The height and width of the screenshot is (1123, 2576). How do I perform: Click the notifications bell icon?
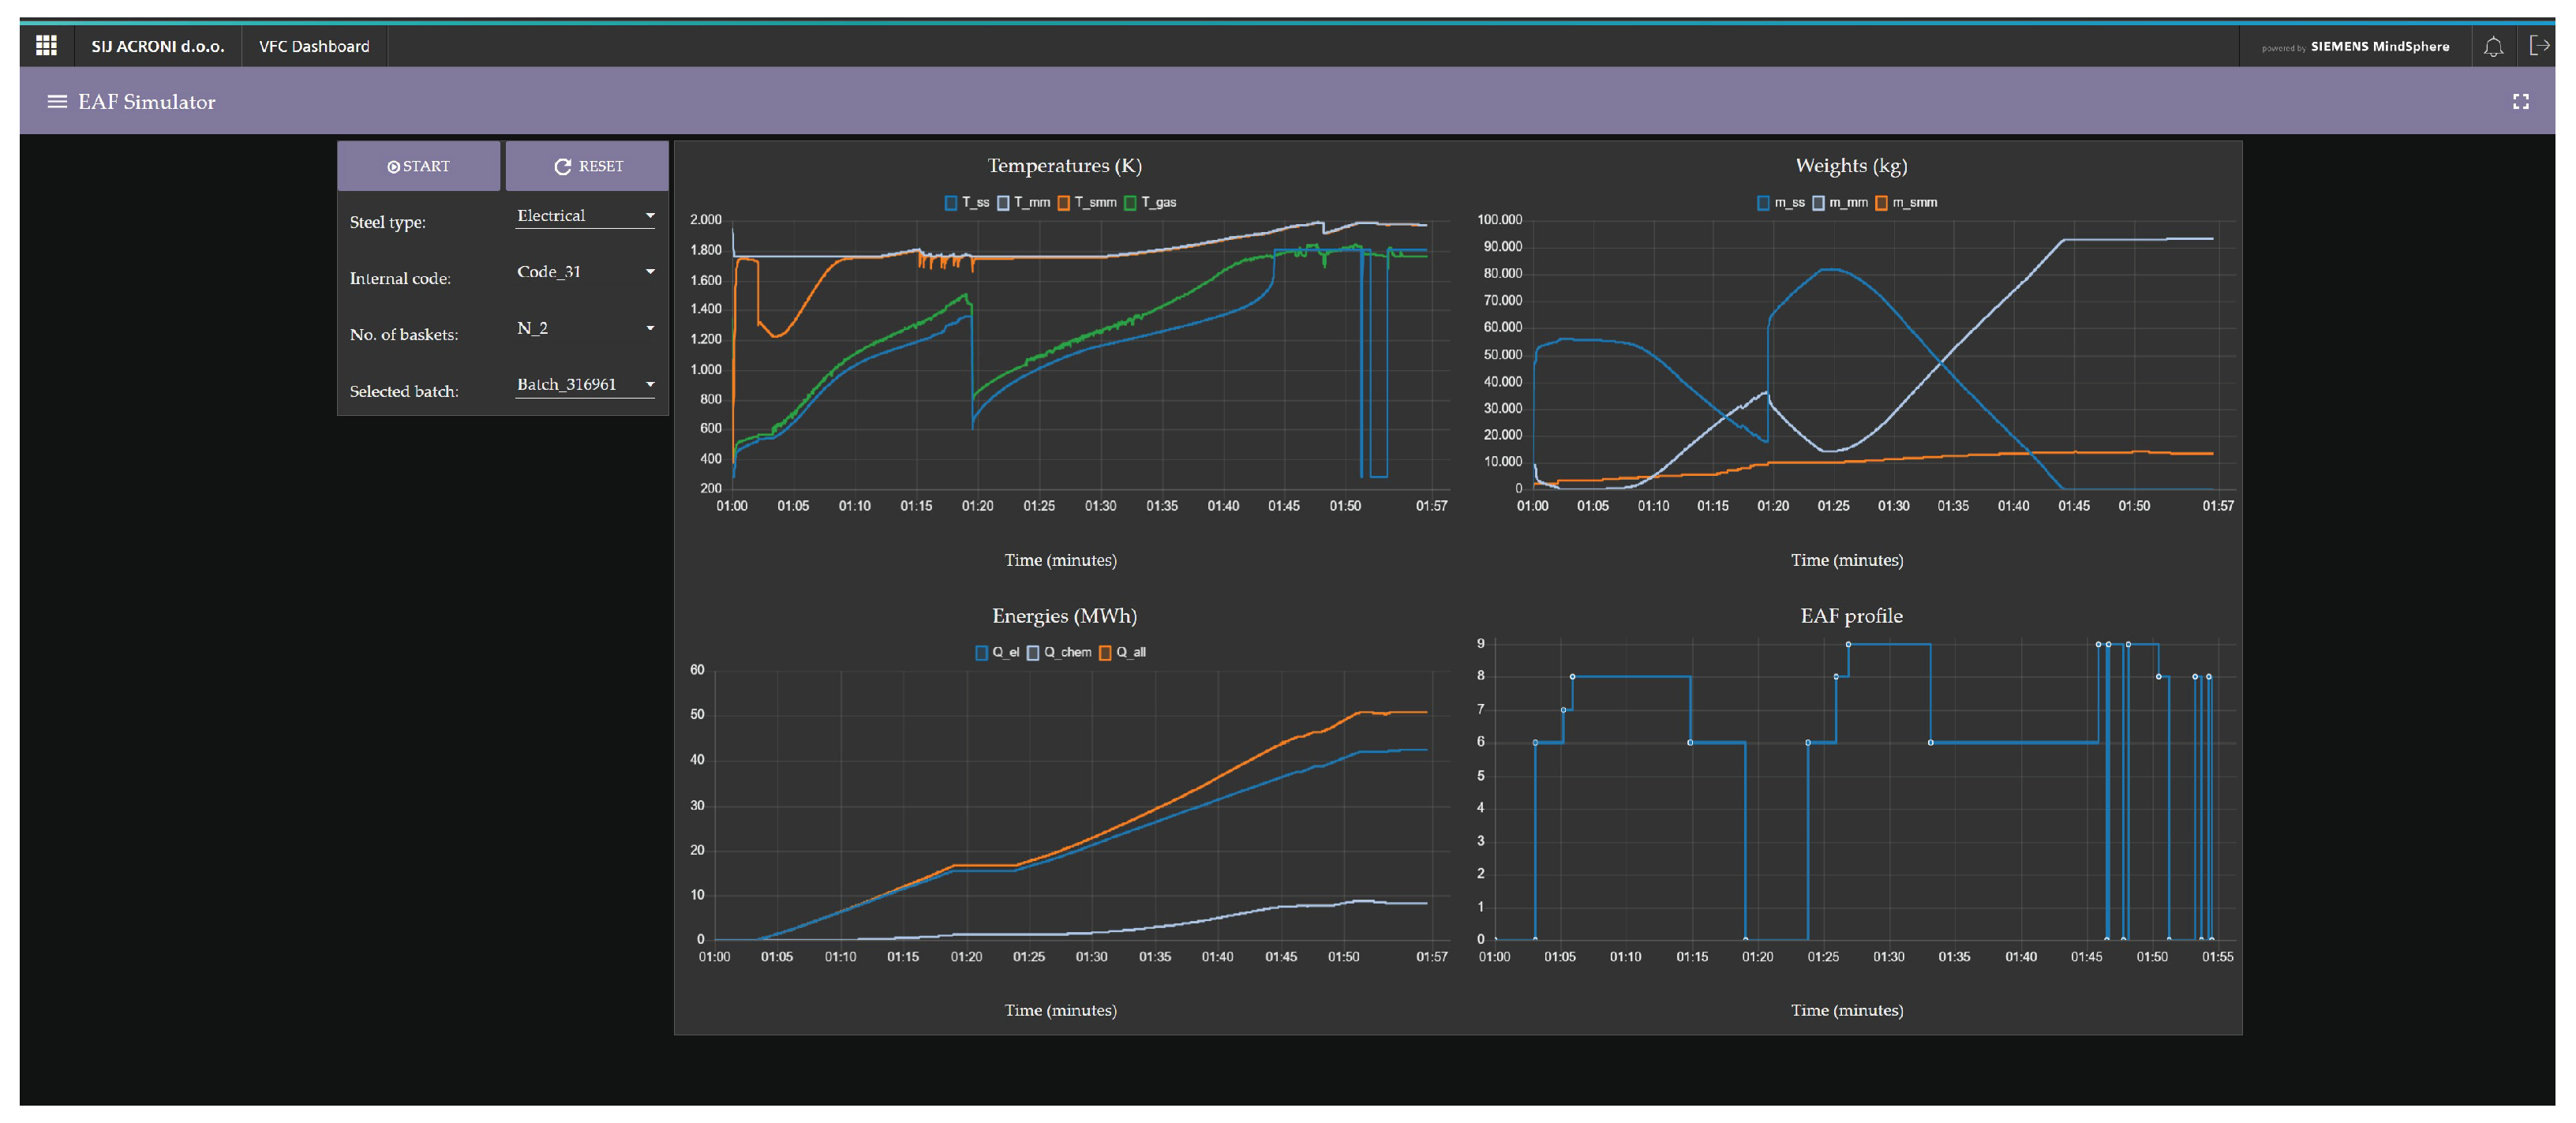[2493, 46]
